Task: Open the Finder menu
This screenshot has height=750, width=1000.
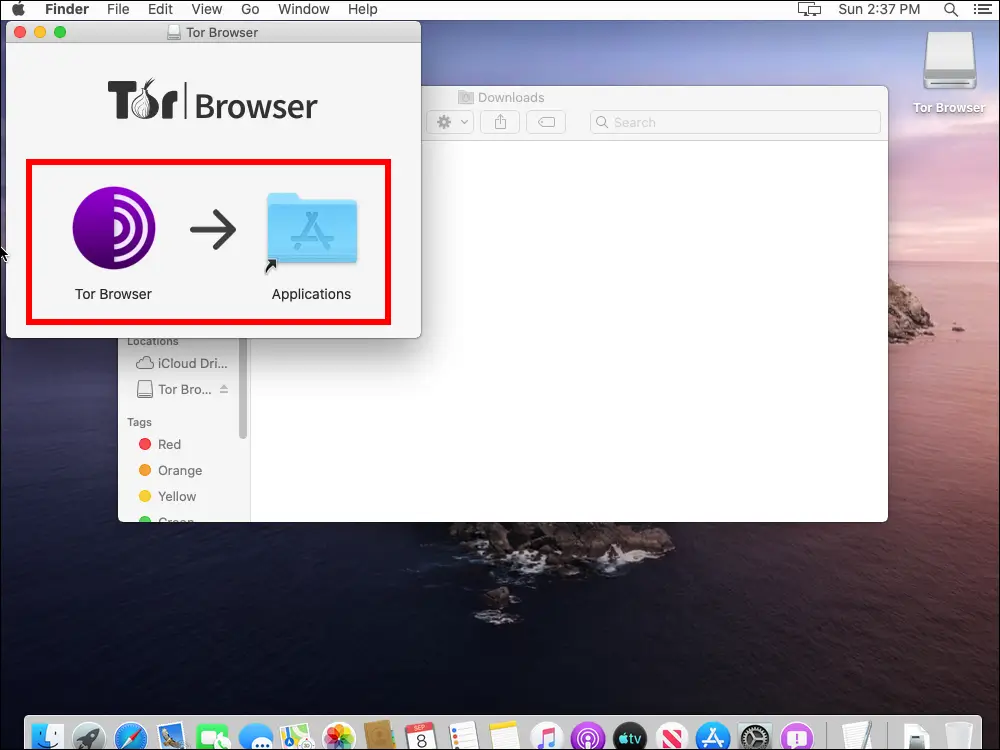Action: 67,9
